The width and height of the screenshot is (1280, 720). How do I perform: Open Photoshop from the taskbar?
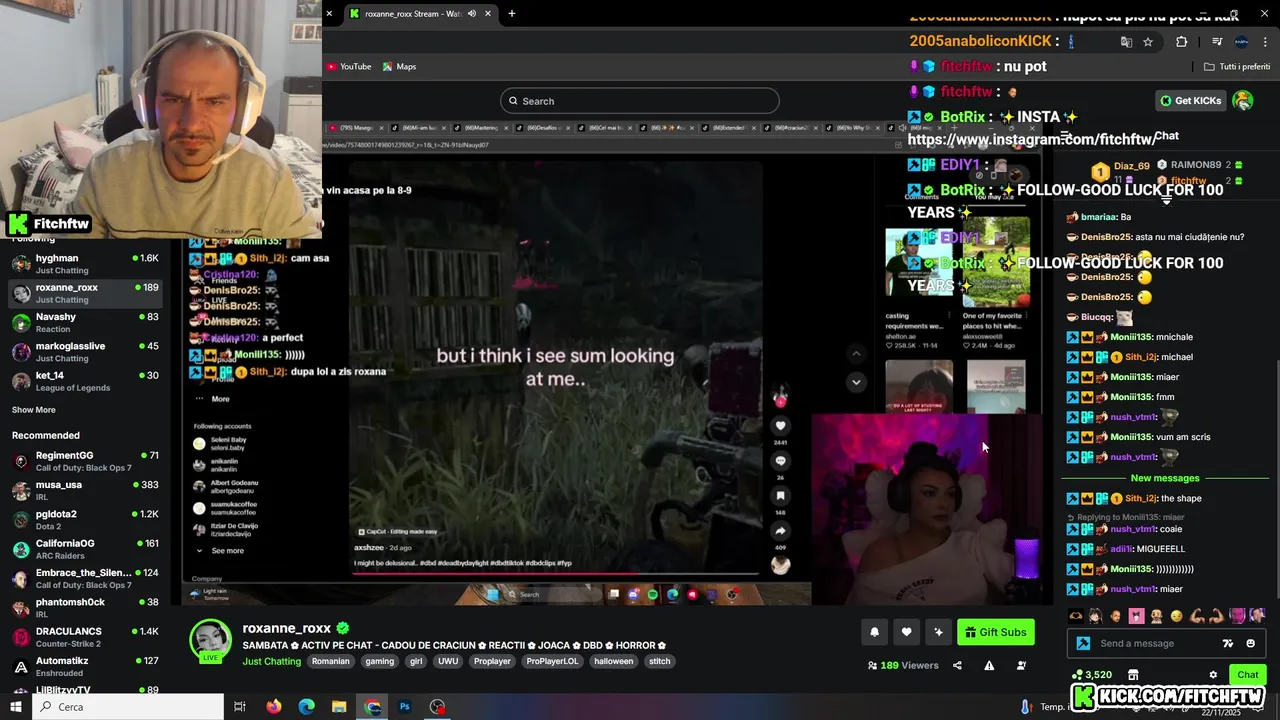pyautogui.click(x=405, y=707)
